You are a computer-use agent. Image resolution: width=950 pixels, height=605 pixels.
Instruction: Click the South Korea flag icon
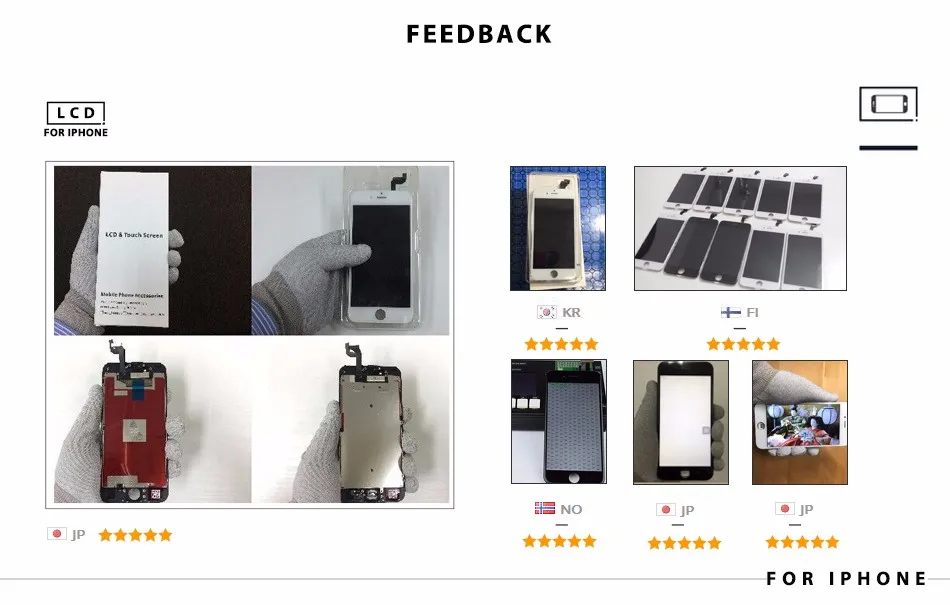(x=546, y=312)
